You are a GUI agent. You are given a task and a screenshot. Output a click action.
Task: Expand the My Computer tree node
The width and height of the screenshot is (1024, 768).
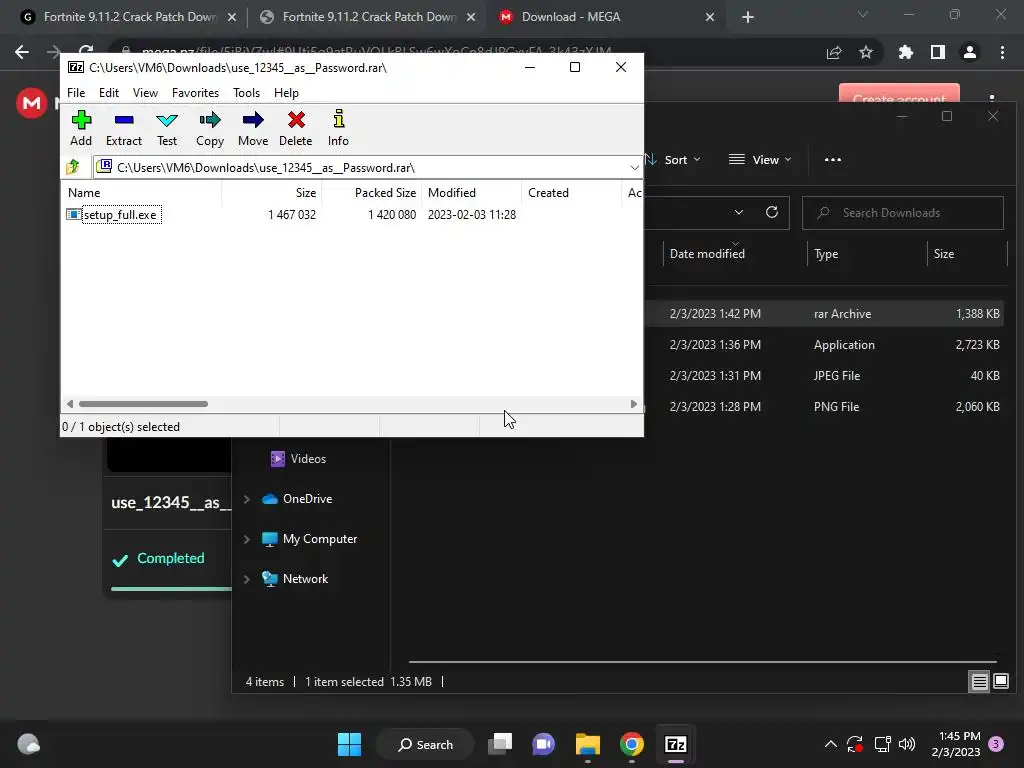pyautogui.click(x=246, y=539)
